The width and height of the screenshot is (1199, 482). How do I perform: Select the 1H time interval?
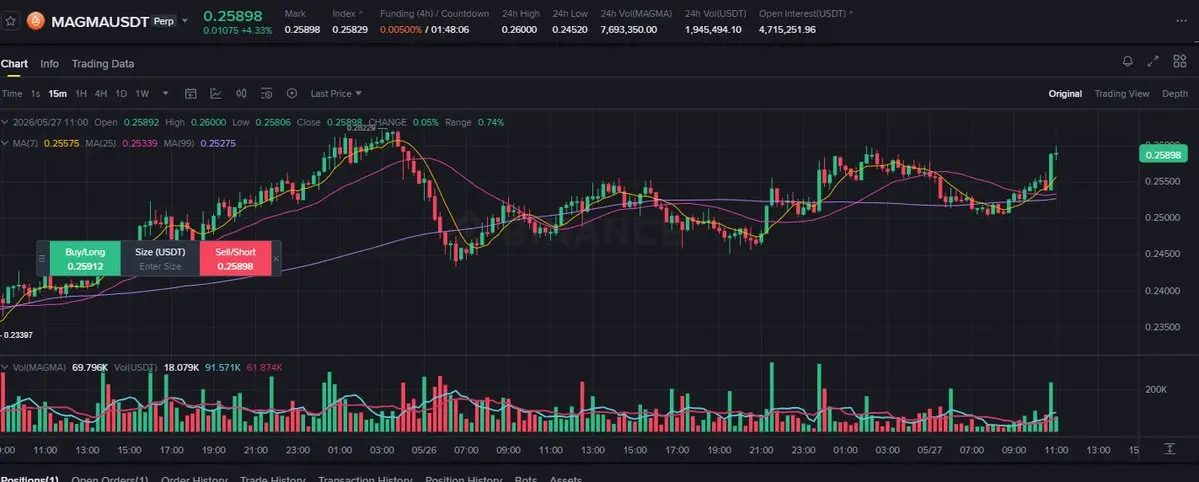click(x=81, y=93)
